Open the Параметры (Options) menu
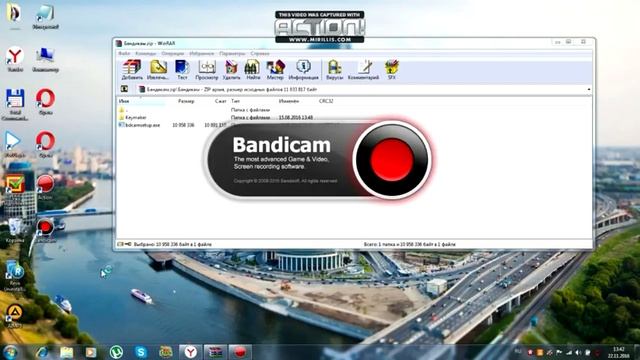The image size is (640, 360). click(232, 53)
